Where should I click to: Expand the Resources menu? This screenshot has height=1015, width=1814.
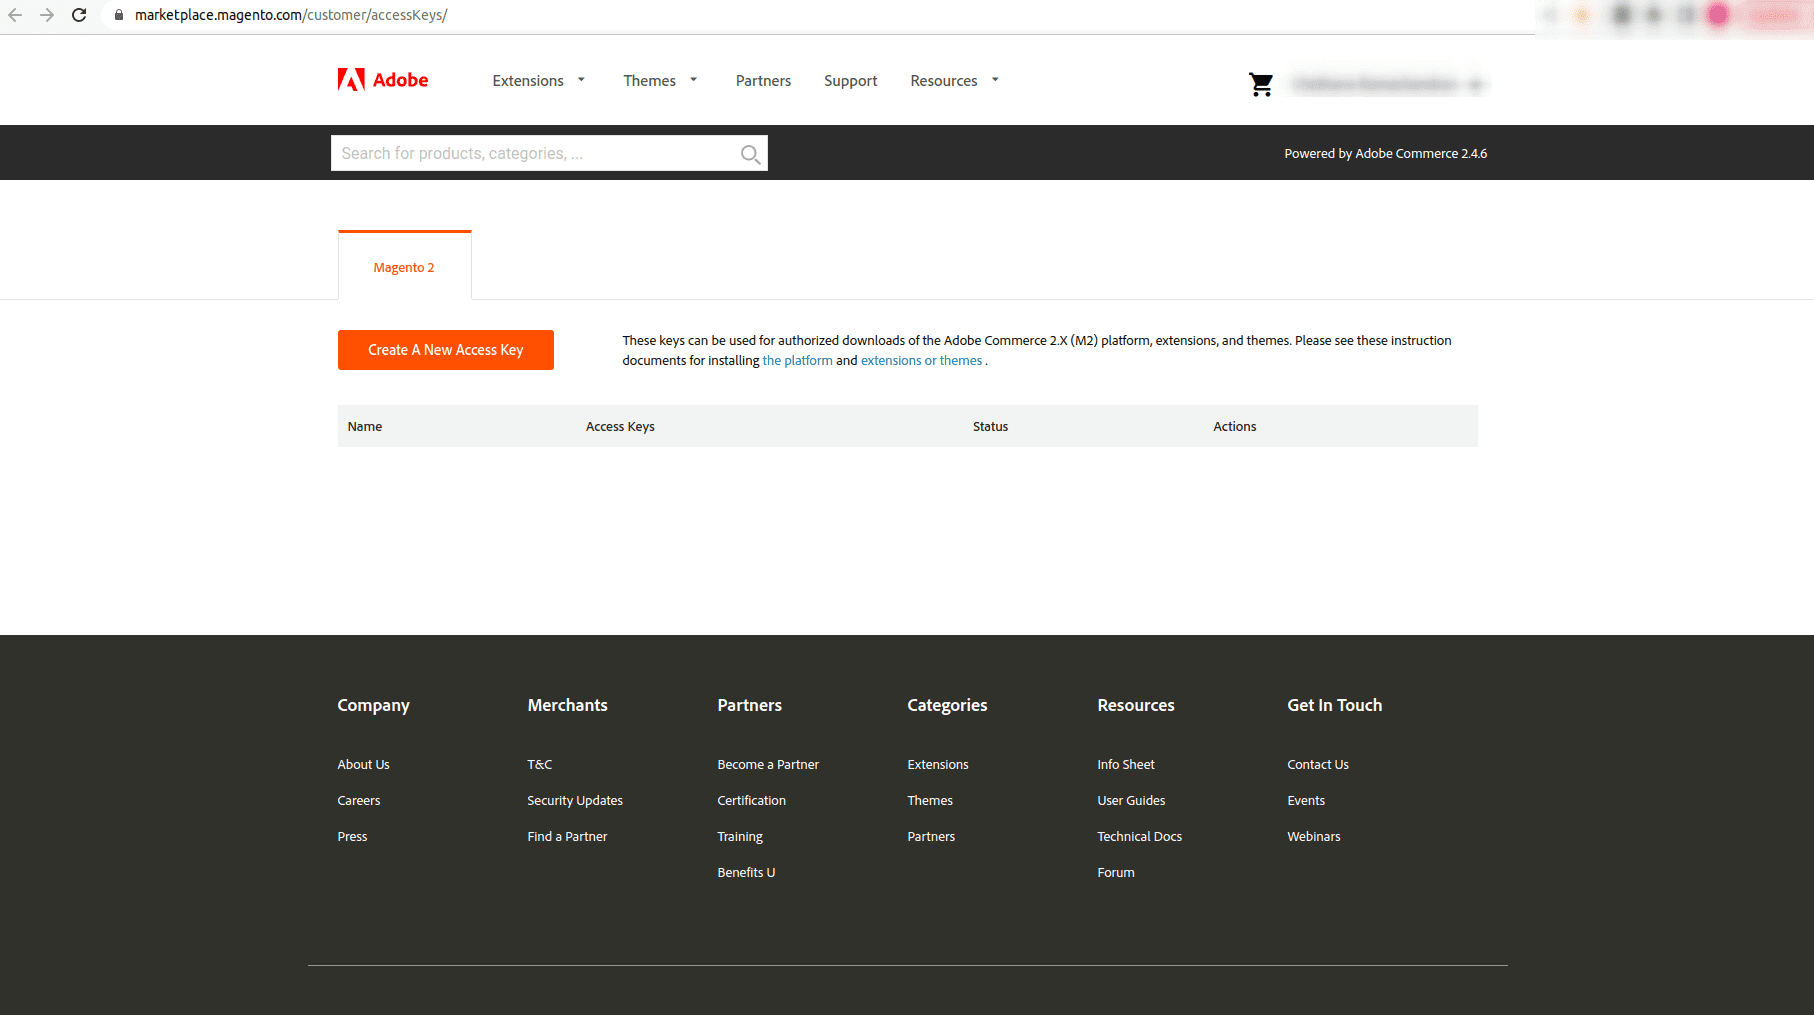pyautogui.click(x=954, y=81)
